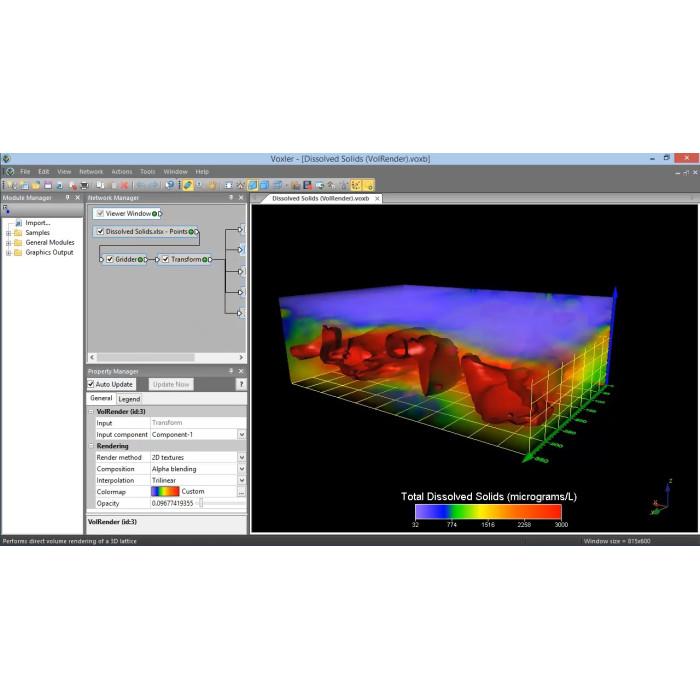Viewport: 700px width, 700px height.
Task: Open the Composition dropdown
Action: 241,469
